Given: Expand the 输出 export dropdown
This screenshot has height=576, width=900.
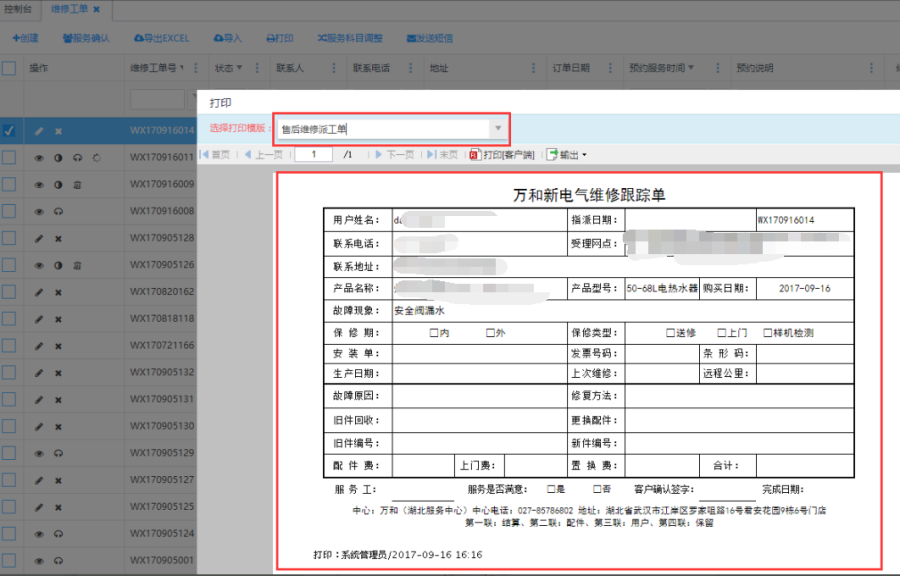Looking at the screenshot, I should pyautogui.click(x=566, y=155).
